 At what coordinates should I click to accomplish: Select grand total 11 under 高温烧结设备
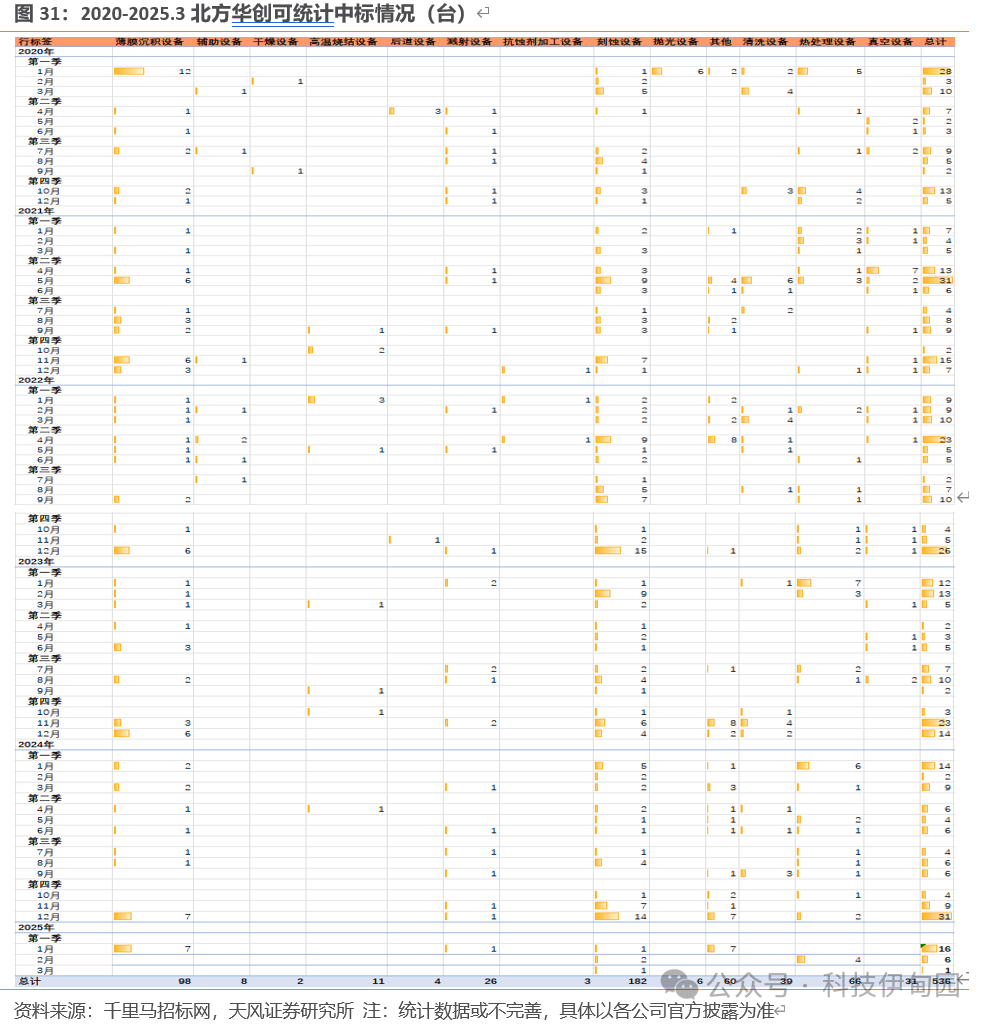click(x=378, y=981)
